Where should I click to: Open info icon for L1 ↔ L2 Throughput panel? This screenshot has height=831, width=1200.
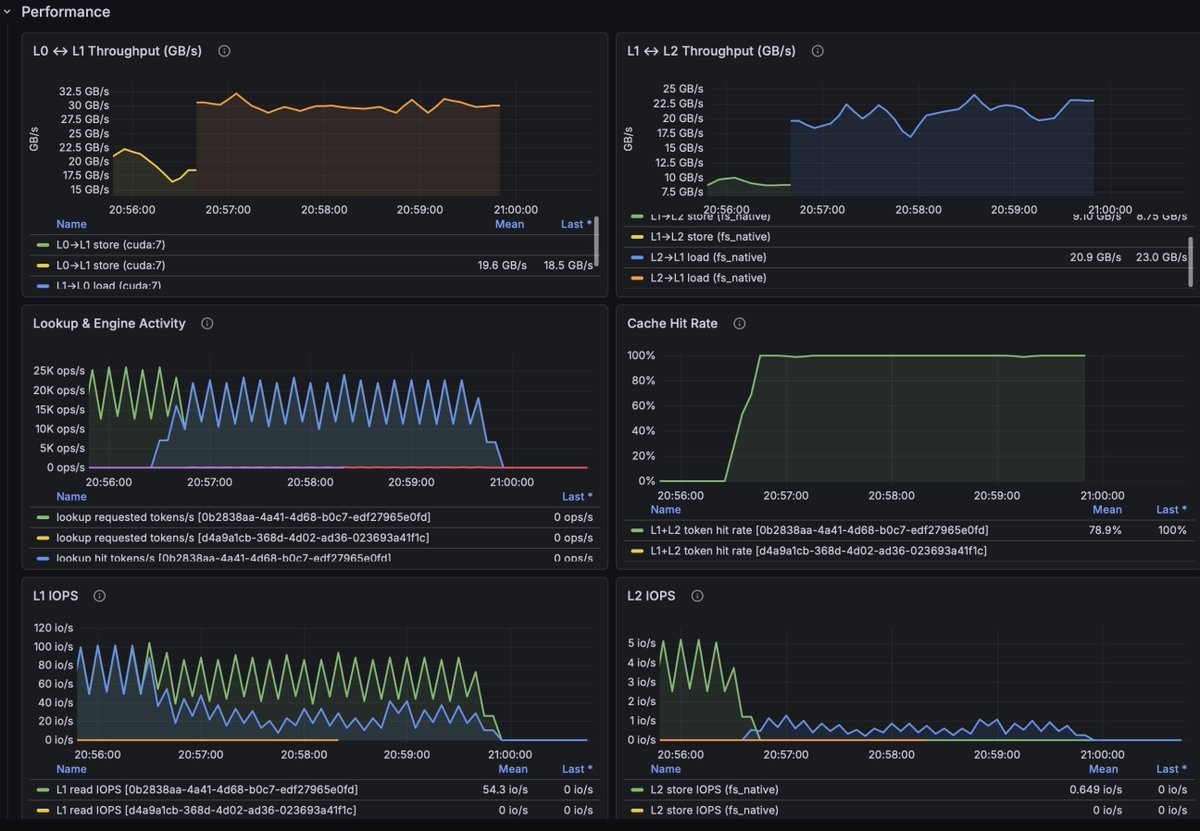tap(818, 51)
